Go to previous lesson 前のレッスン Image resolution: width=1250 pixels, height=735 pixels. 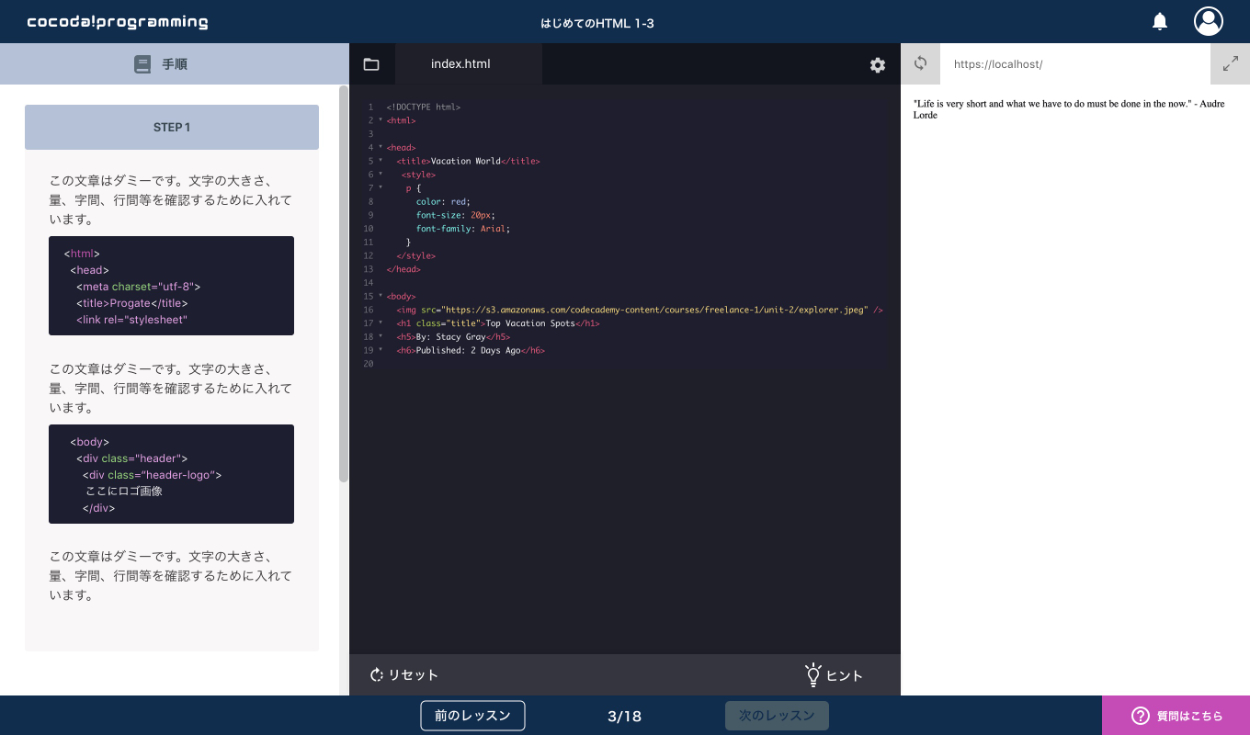tap(472, 715)
